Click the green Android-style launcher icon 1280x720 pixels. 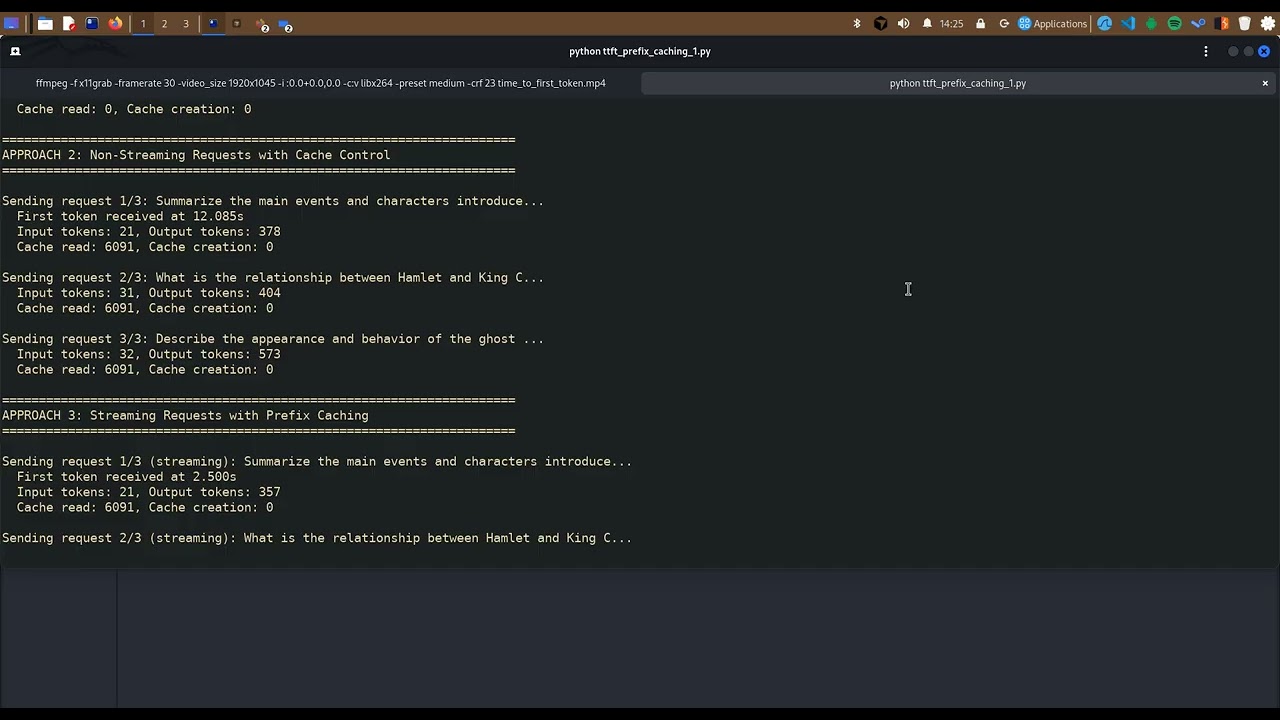click(x=1151, y=23)
